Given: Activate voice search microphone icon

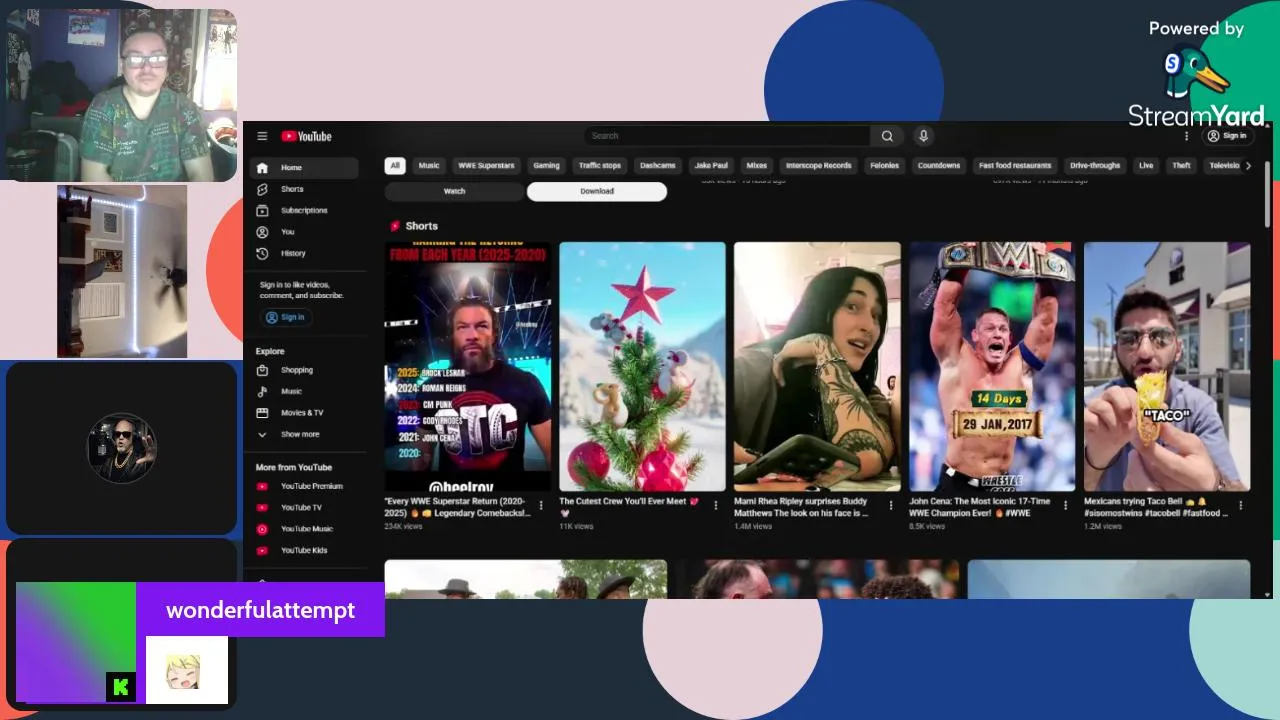Looking at the screenshot, I should [923, 136].
